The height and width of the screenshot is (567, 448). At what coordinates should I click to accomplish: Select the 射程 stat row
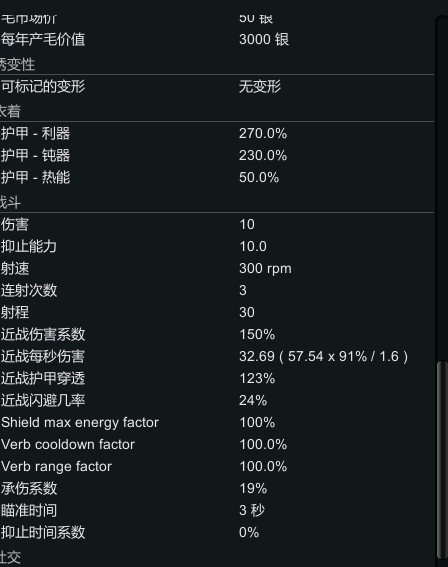click(x=217, y=312)
